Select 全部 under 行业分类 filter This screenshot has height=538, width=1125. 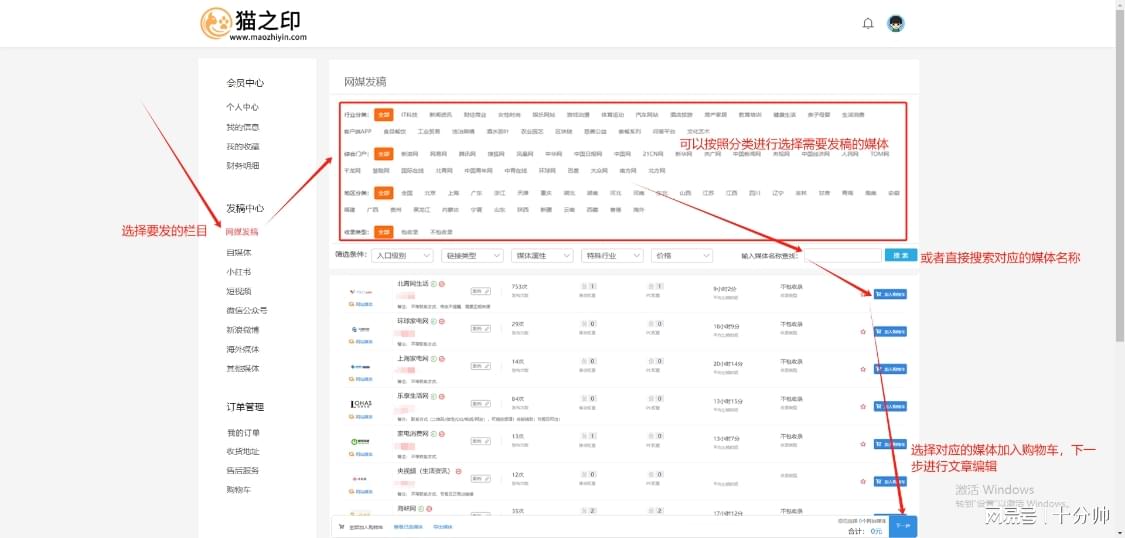[383, 115]
